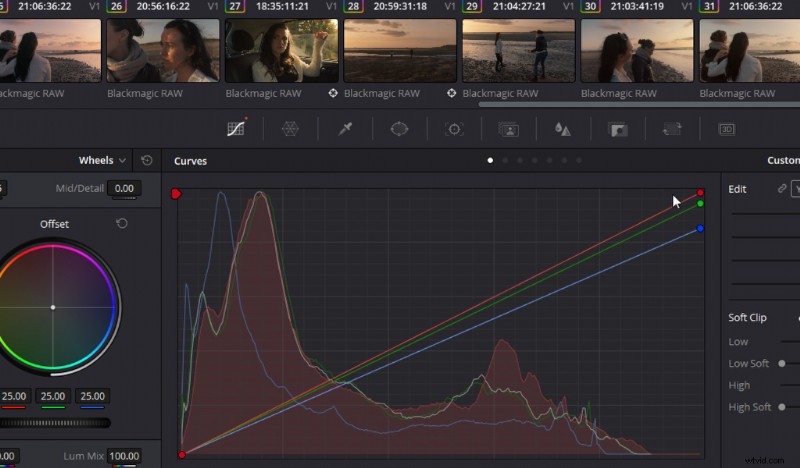Click the Offset master wheel jog slider
Viewport: 800px width, 468px height.
click(55, 423)
